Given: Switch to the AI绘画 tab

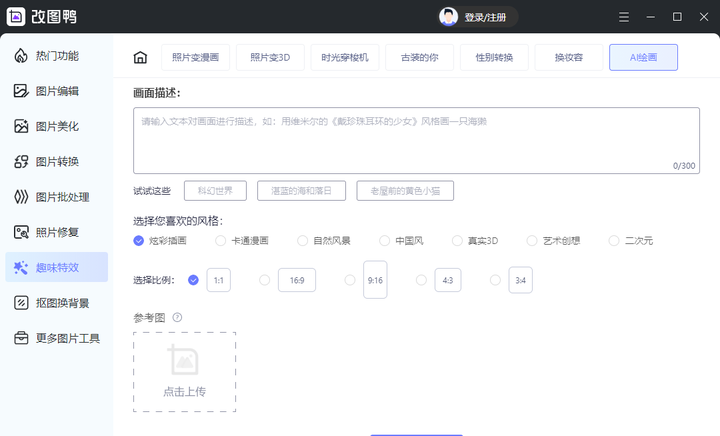Looking at the screenshot, I should (x=643, y=57).
